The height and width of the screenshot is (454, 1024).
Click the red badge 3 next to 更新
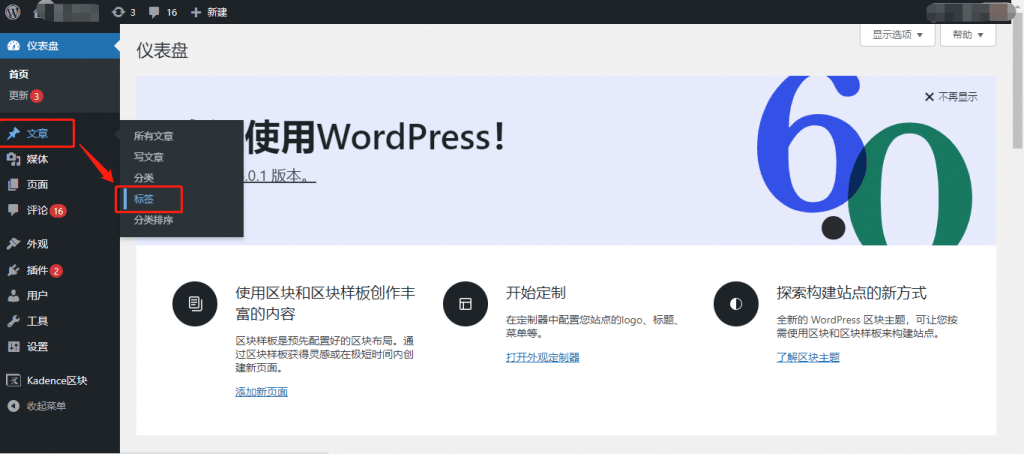[x=37, y=96]
